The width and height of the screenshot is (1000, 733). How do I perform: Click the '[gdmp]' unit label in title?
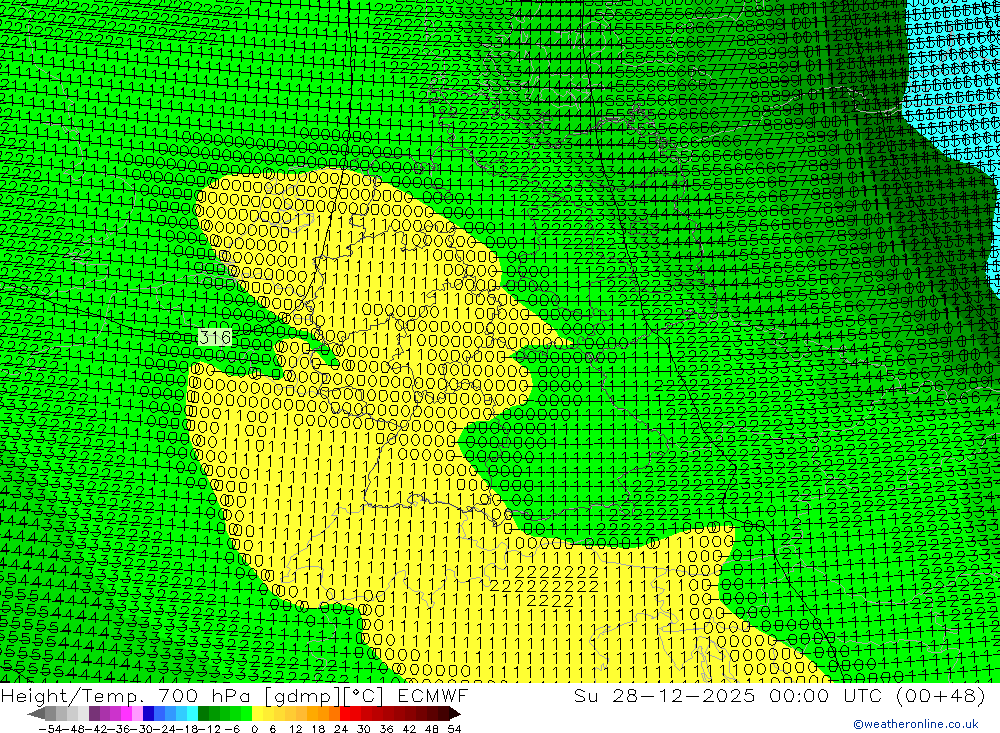303,695
